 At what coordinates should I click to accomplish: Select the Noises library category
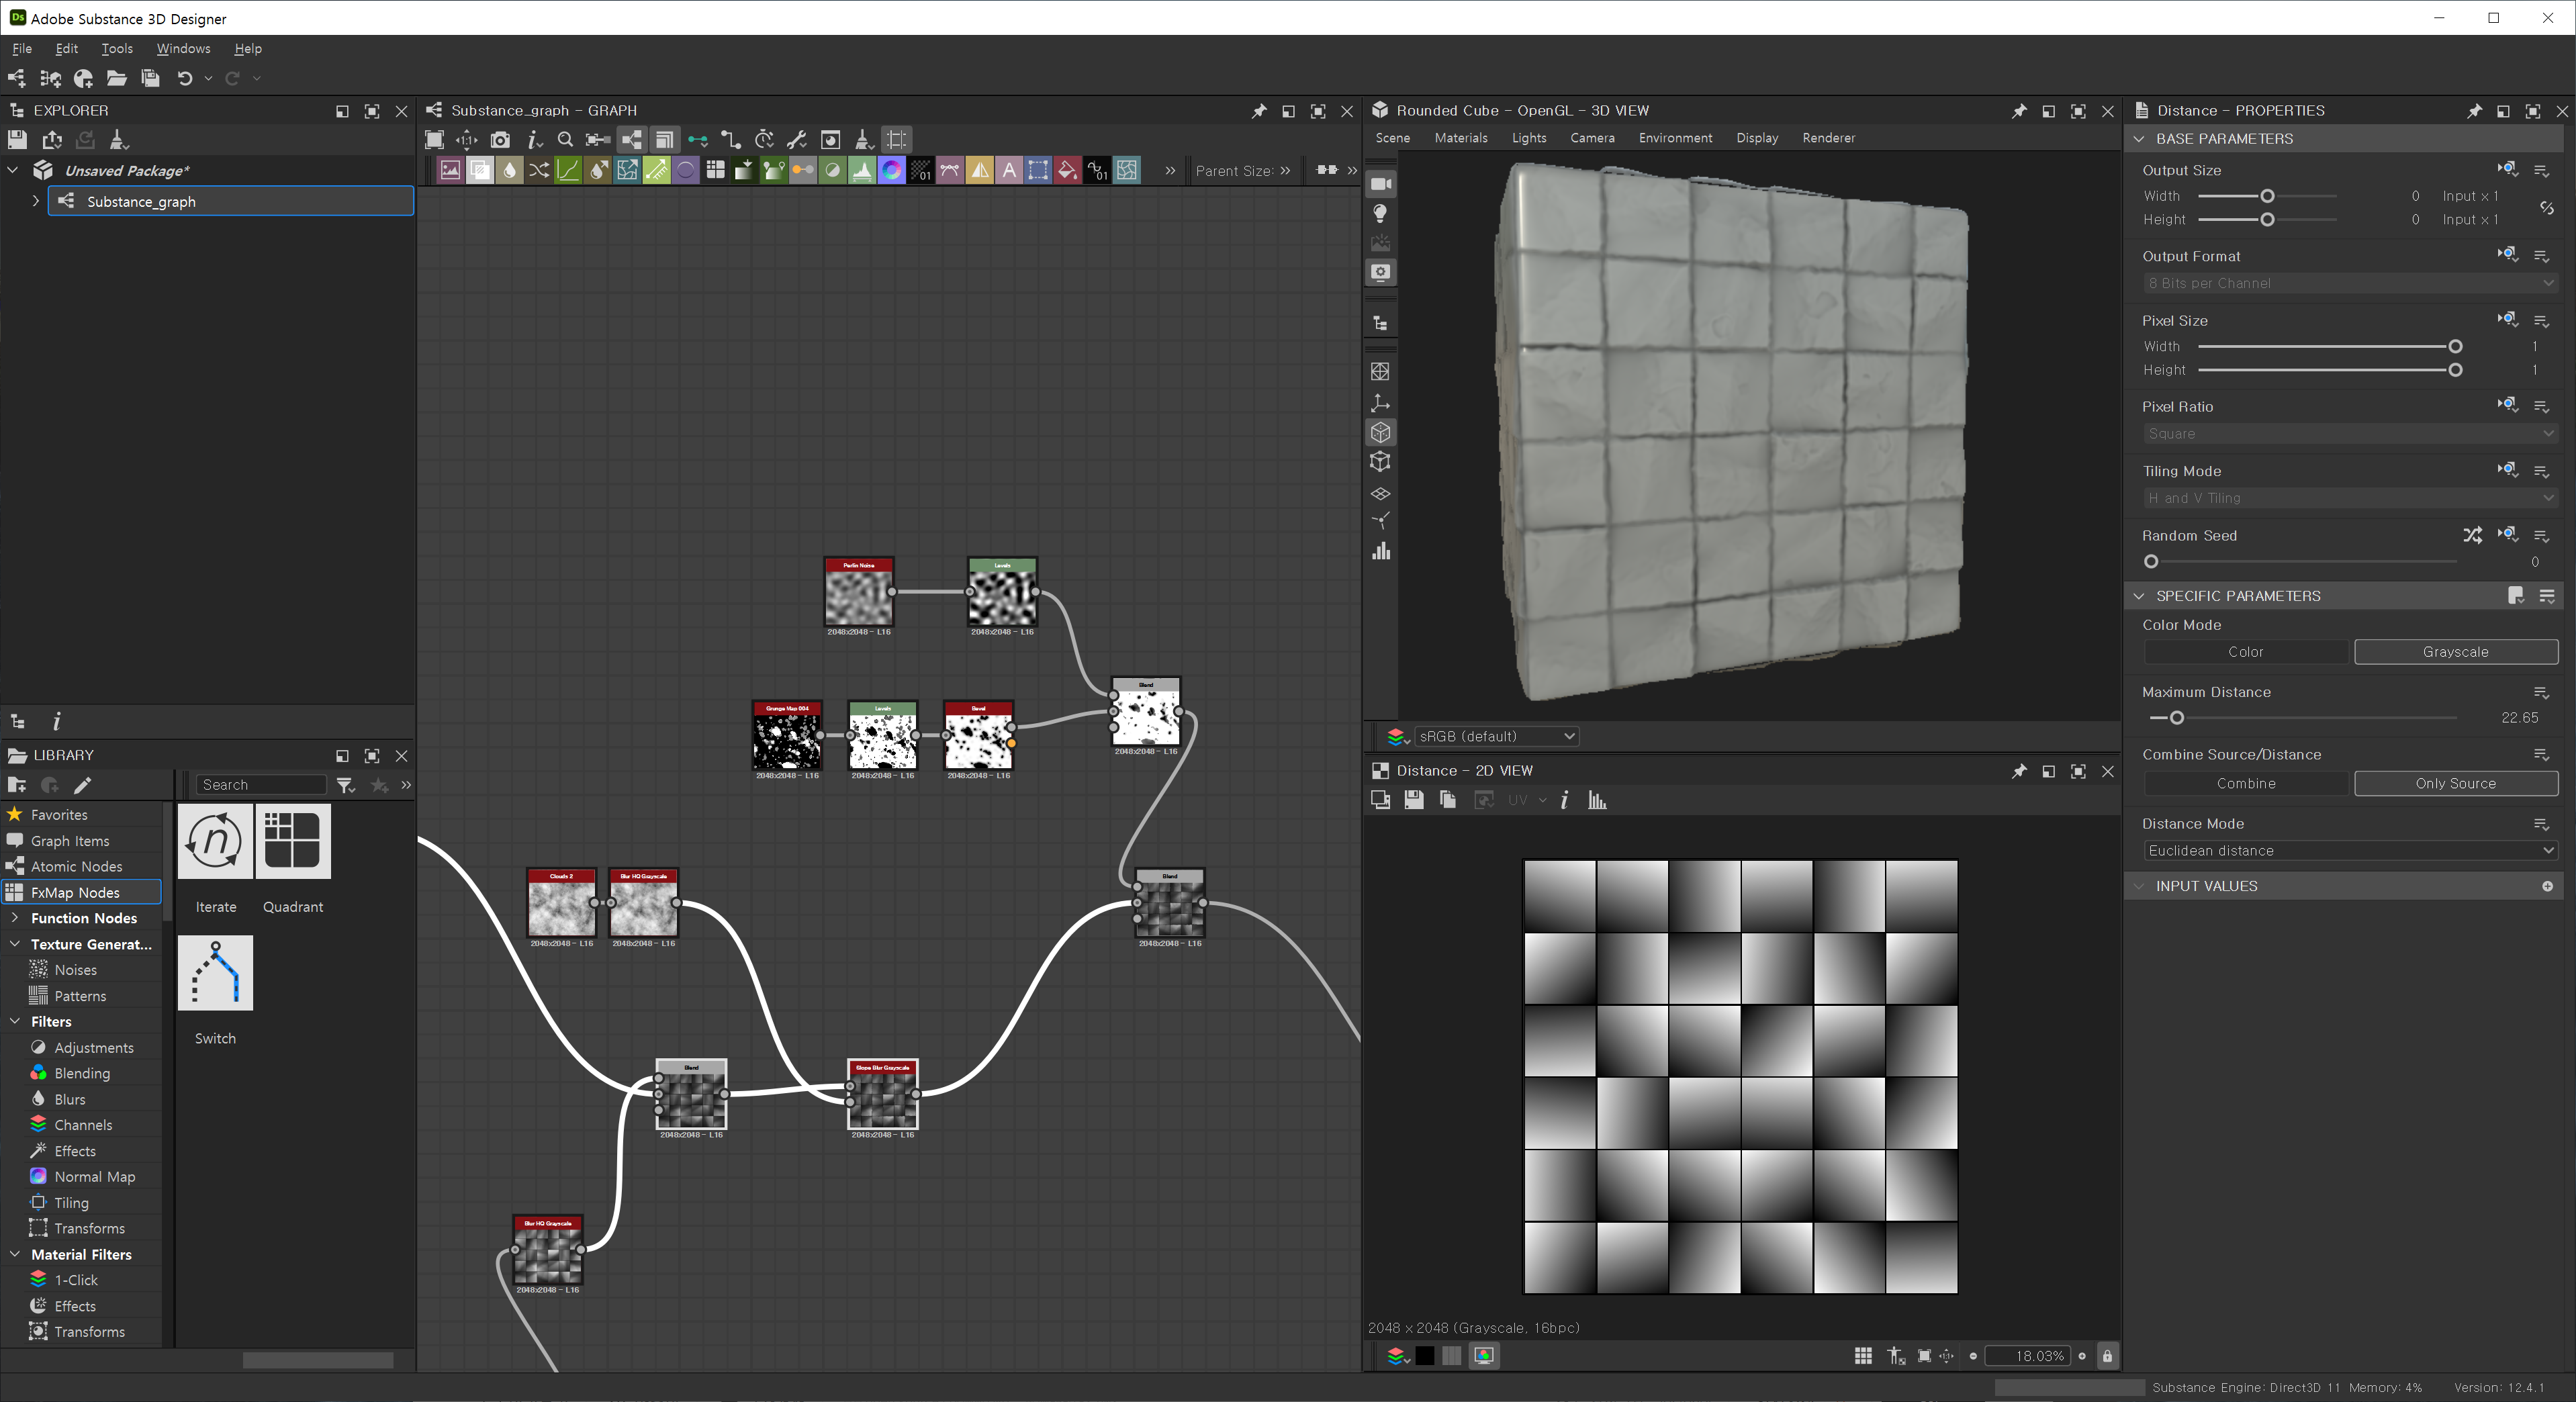75,970
